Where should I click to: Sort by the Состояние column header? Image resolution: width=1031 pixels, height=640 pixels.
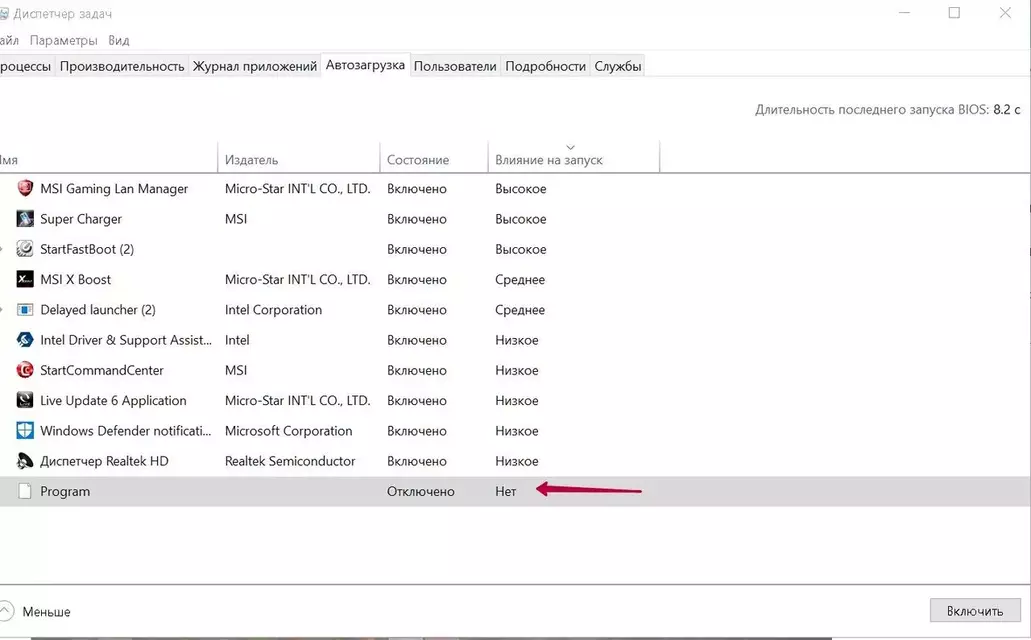pos(434,160)
